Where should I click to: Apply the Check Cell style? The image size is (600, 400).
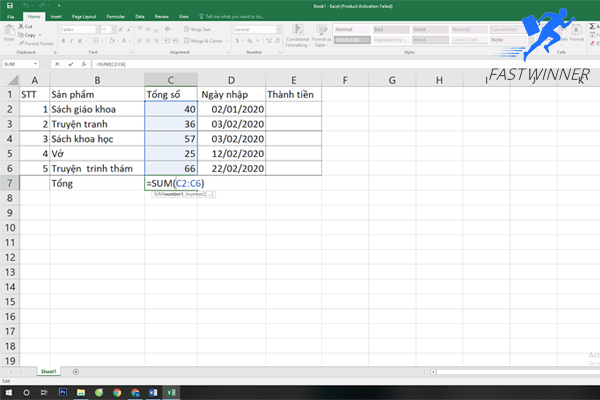point(352,40)
